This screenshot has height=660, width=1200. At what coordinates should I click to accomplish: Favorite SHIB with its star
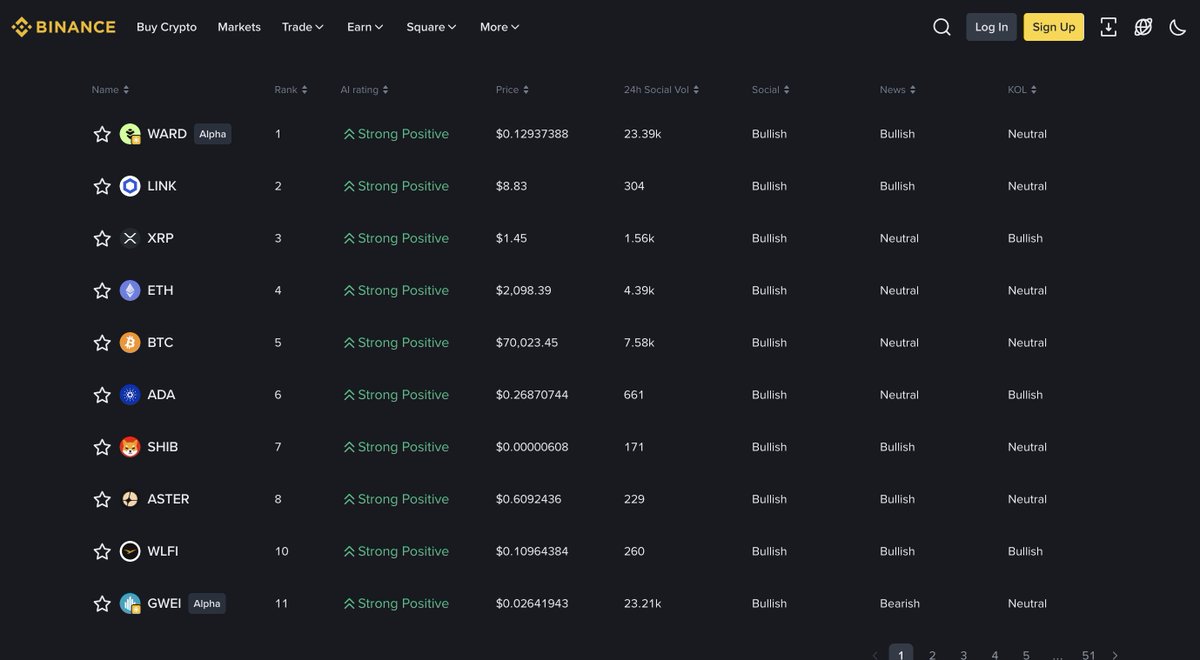click(102, 447)
